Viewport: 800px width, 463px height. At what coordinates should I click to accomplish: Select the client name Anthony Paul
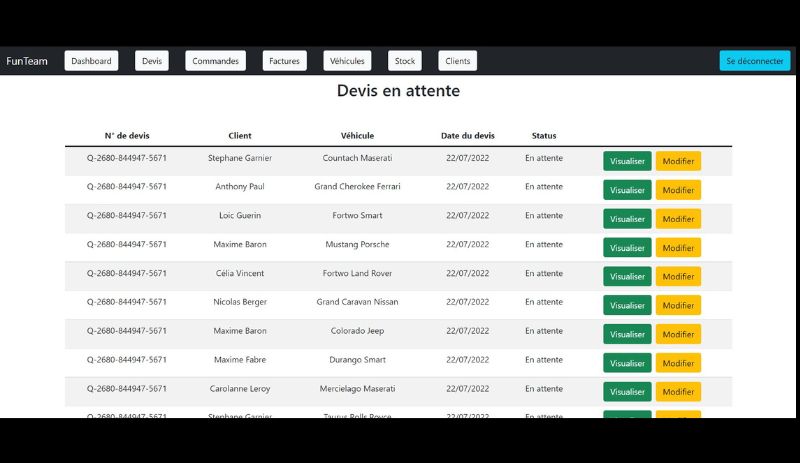240,186
